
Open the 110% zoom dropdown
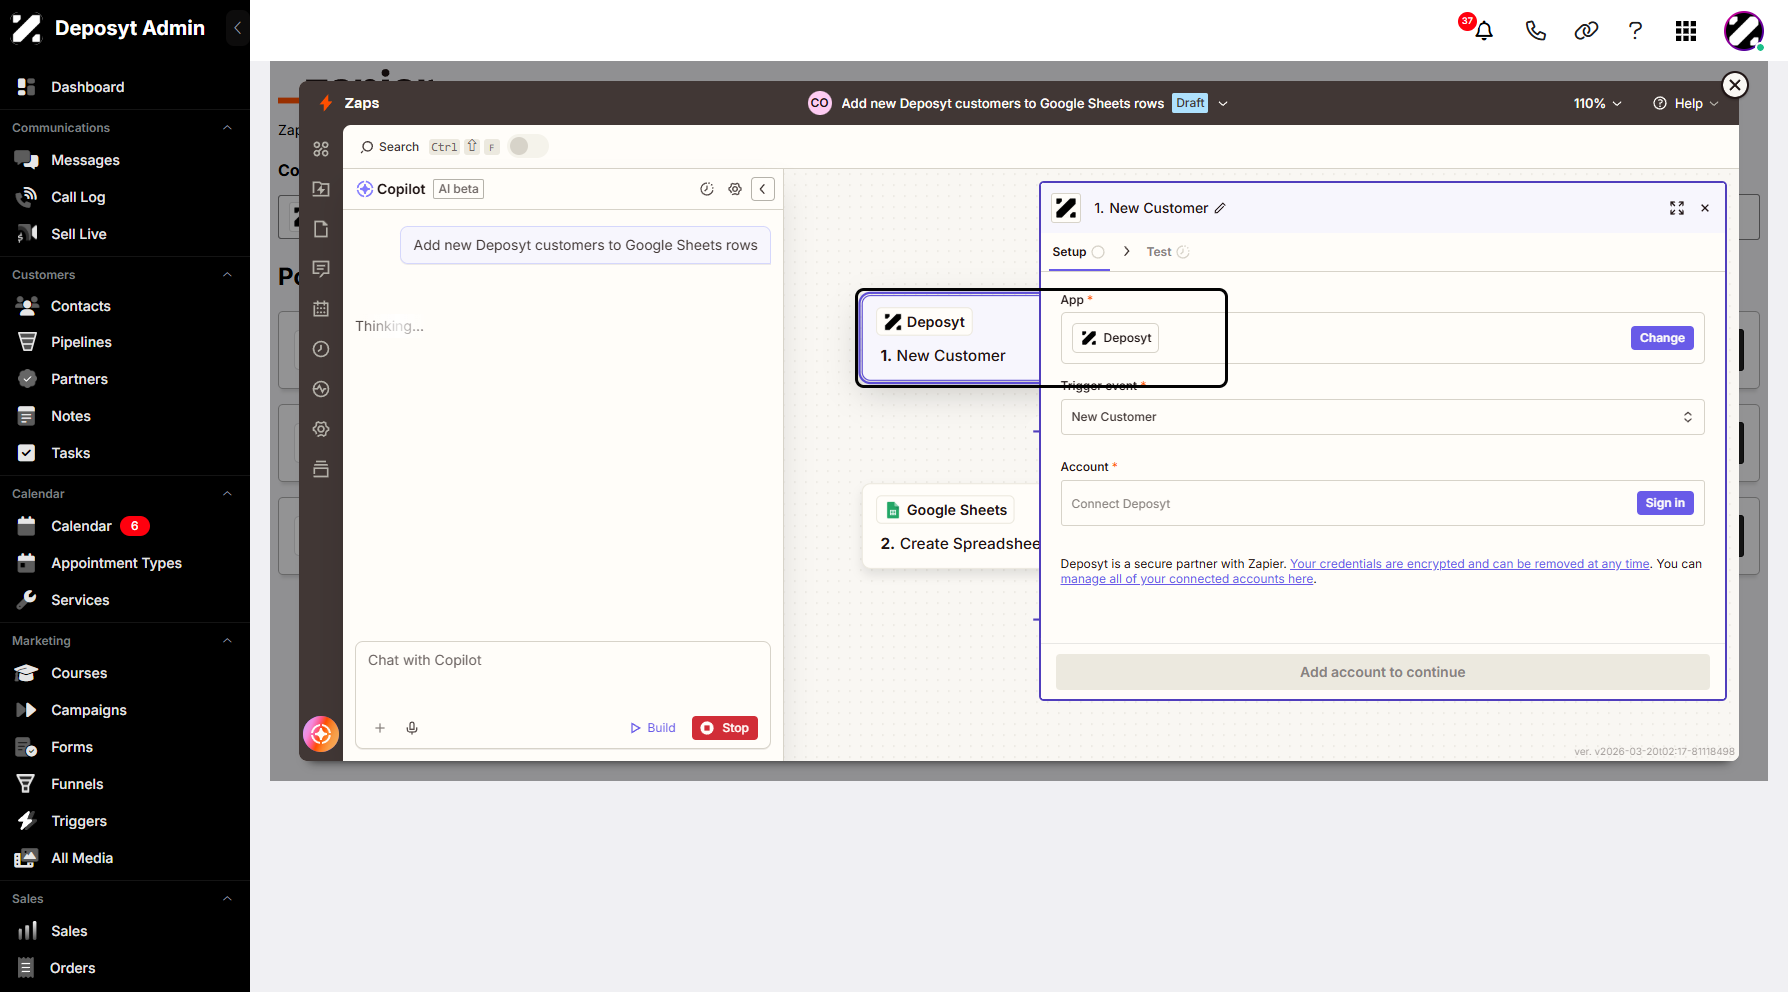tap(1597, 103)
